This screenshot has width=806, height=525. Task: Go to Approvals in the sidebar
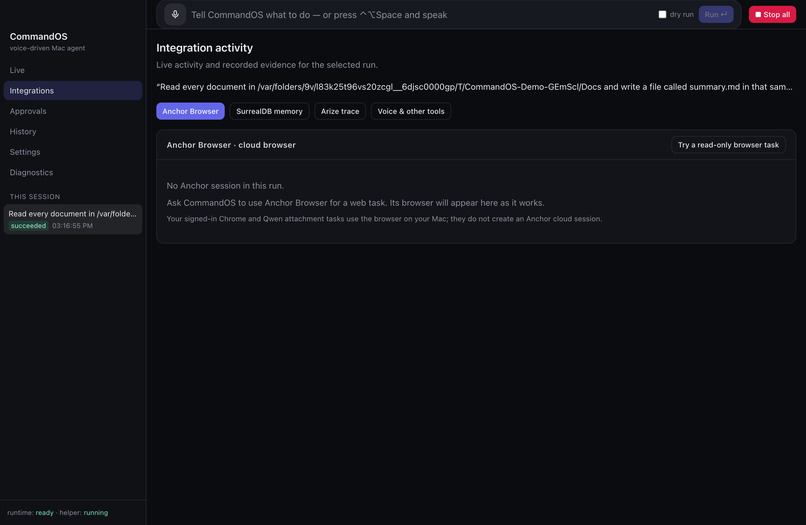[73, 111]
